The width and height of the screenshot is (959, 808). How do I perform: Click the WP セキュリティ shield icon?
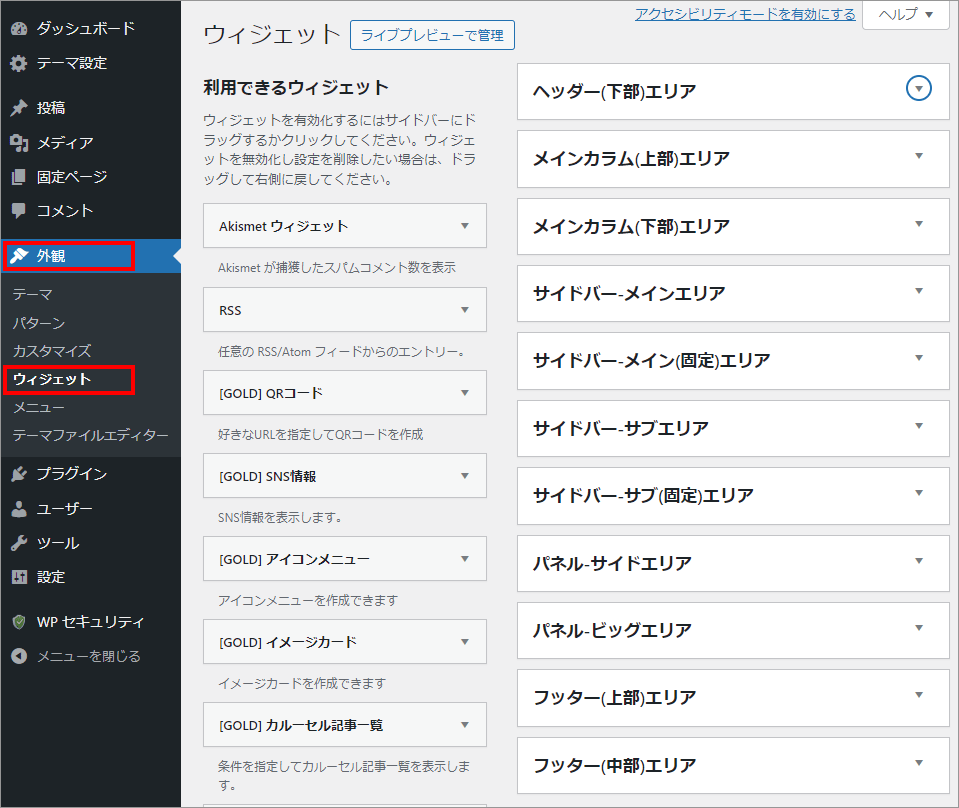(19, 622)
